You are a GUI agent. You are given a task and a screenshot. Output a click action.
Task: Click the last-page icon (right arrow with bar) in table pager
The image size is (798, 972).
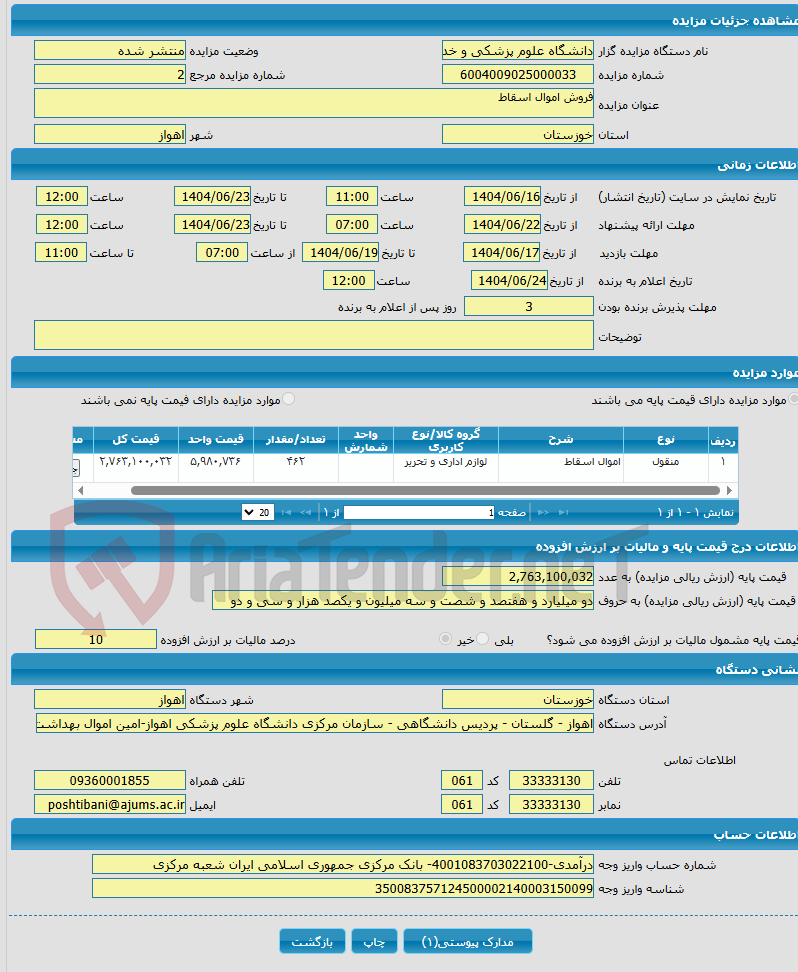pos(563,513)
